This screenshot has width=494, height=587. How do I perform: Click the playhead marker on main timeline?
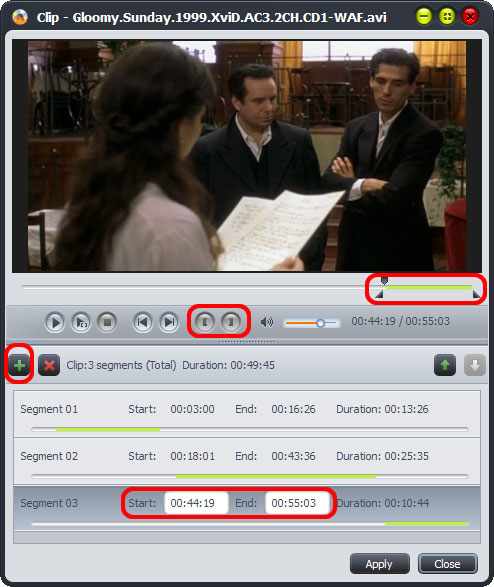click(x=384, y=281)
